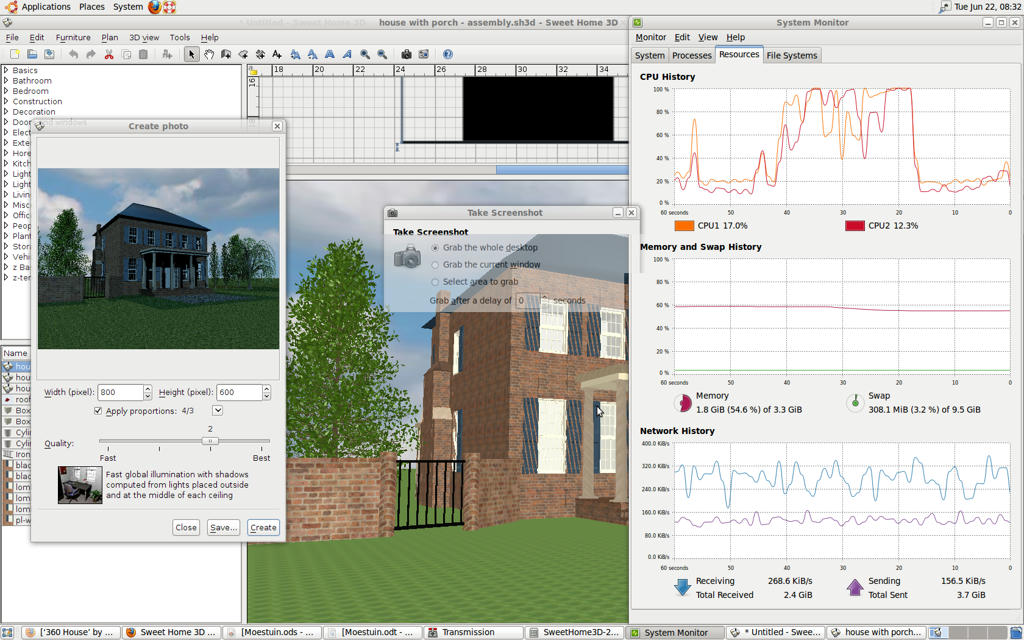Switch to the File Systems tab
The height and width of the screenshot is (640, 1024).
coord(792,56)
